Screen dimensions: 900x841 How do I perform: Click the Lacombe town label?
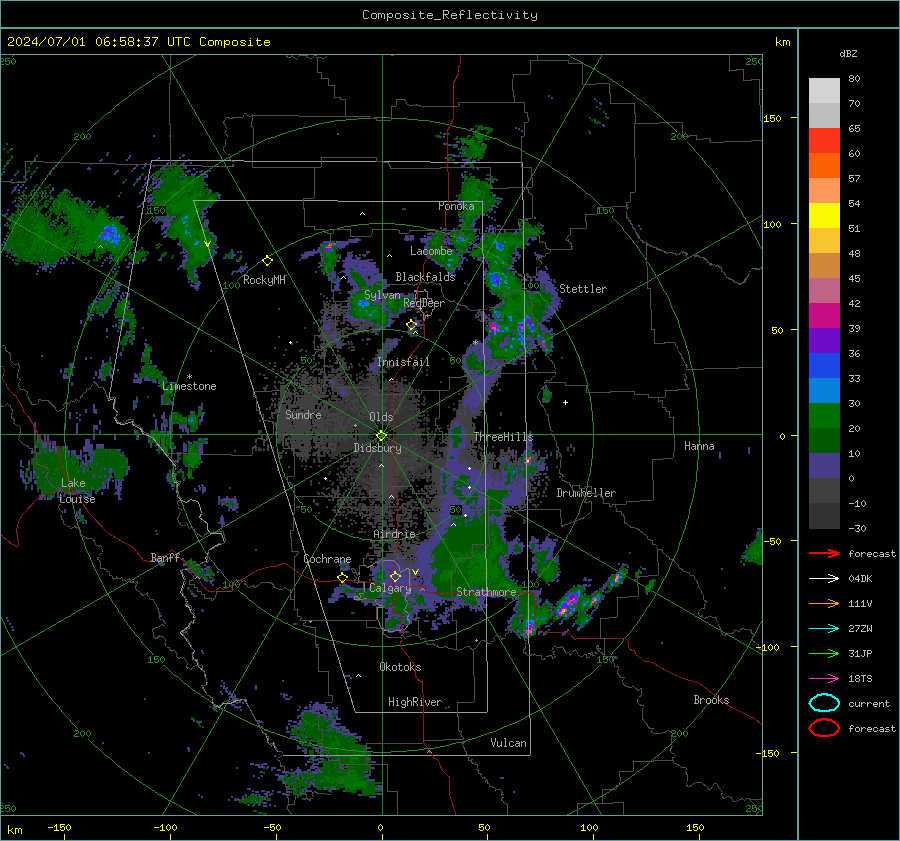tap(431, 251)
